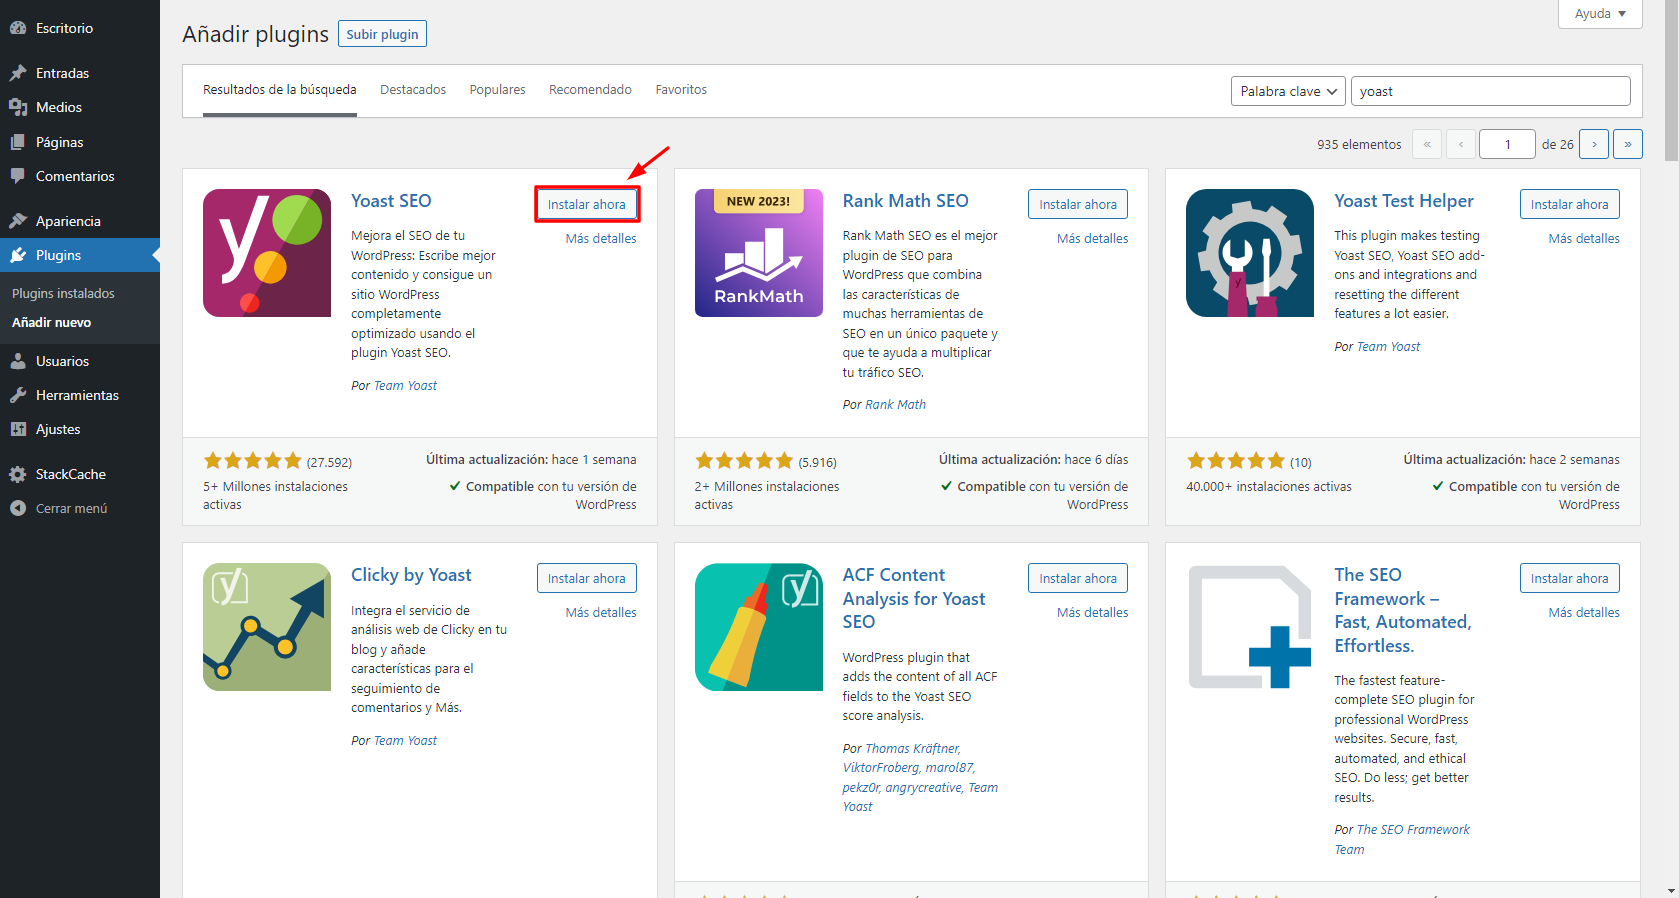
Task: Click the Apariencia brush icon
Action: click(18, 221)
